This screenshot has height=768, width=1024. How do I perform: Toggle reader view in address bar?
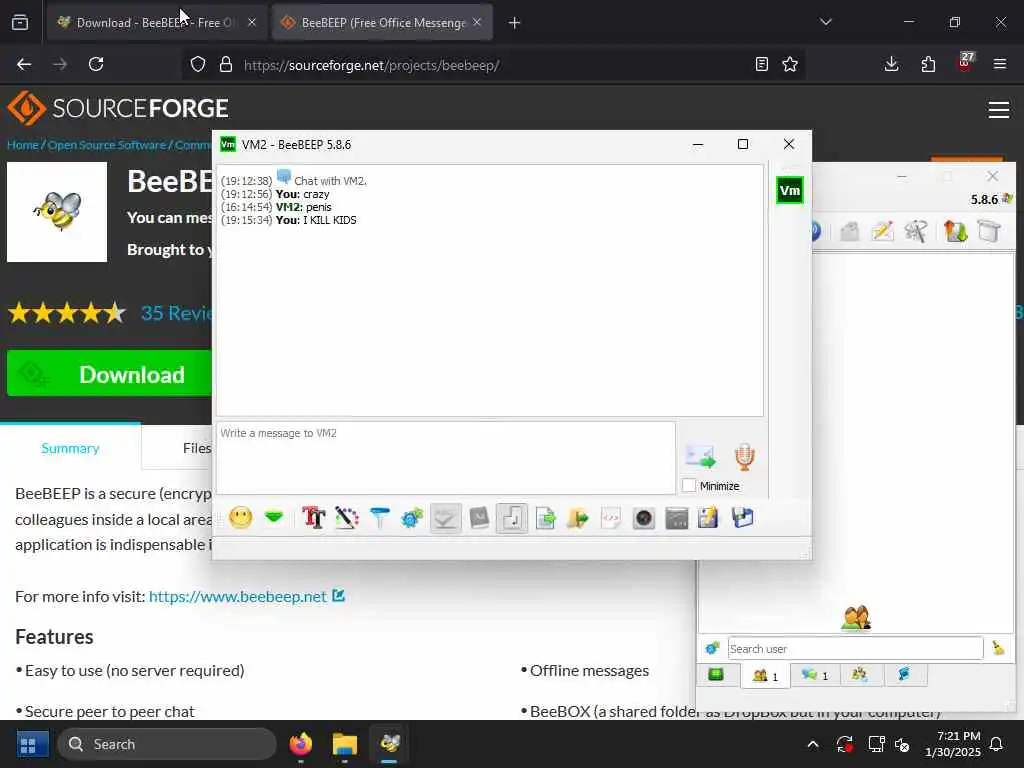coord(761,64)
